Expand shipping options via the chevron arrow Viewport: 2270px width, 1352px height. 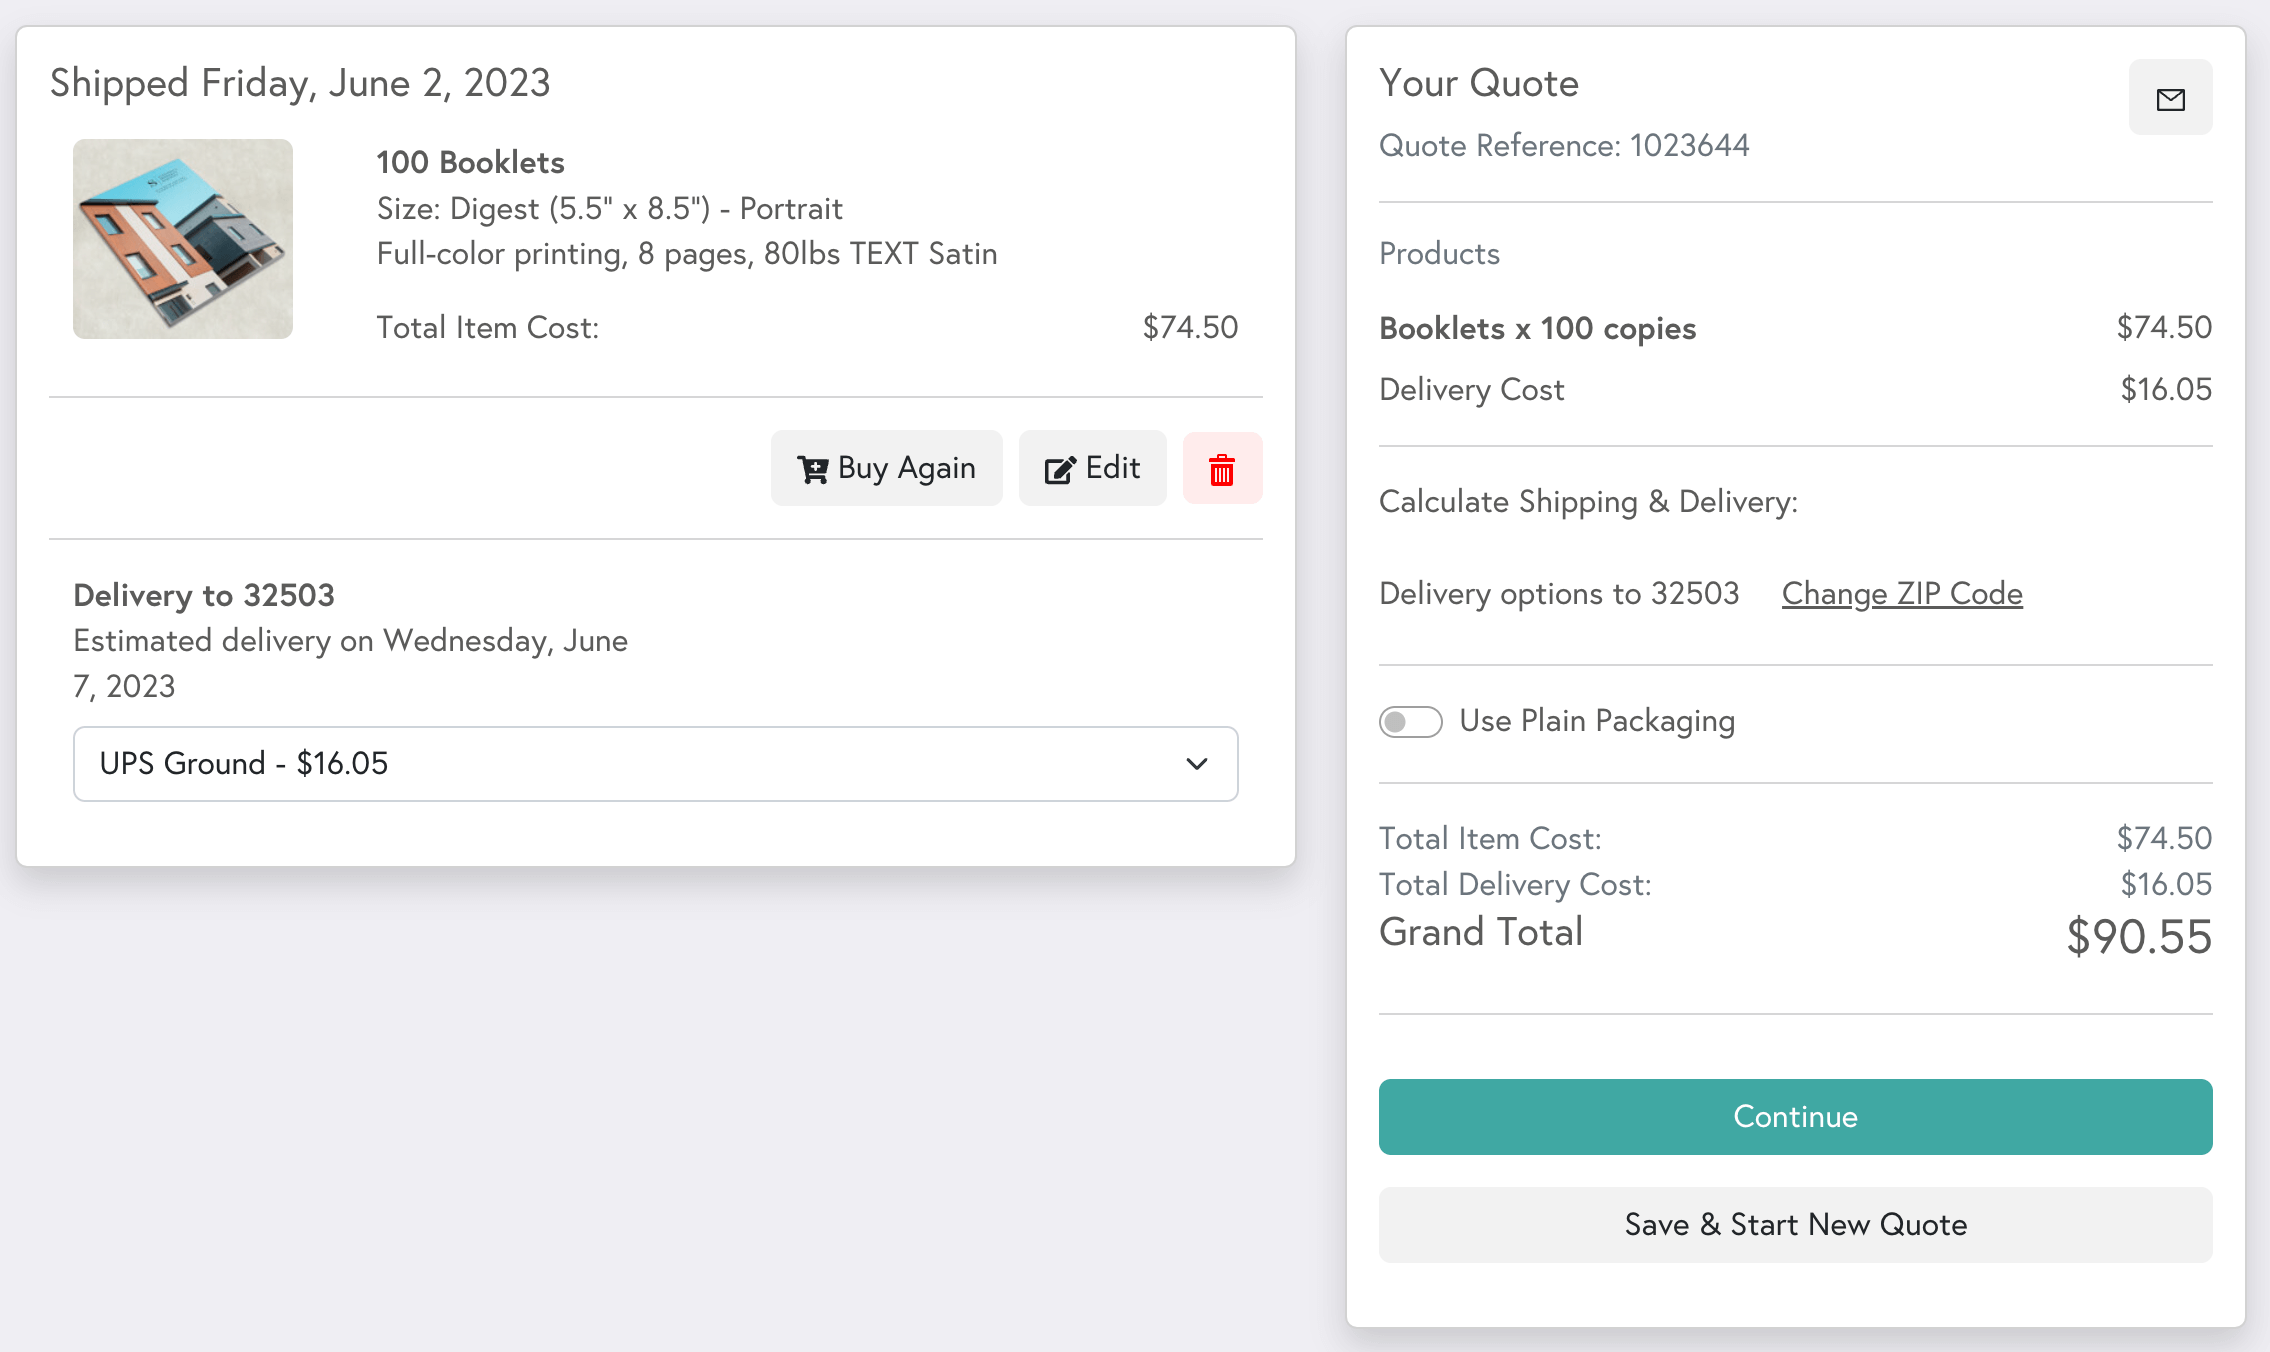pyautogui.click(x=1197, y=764)
